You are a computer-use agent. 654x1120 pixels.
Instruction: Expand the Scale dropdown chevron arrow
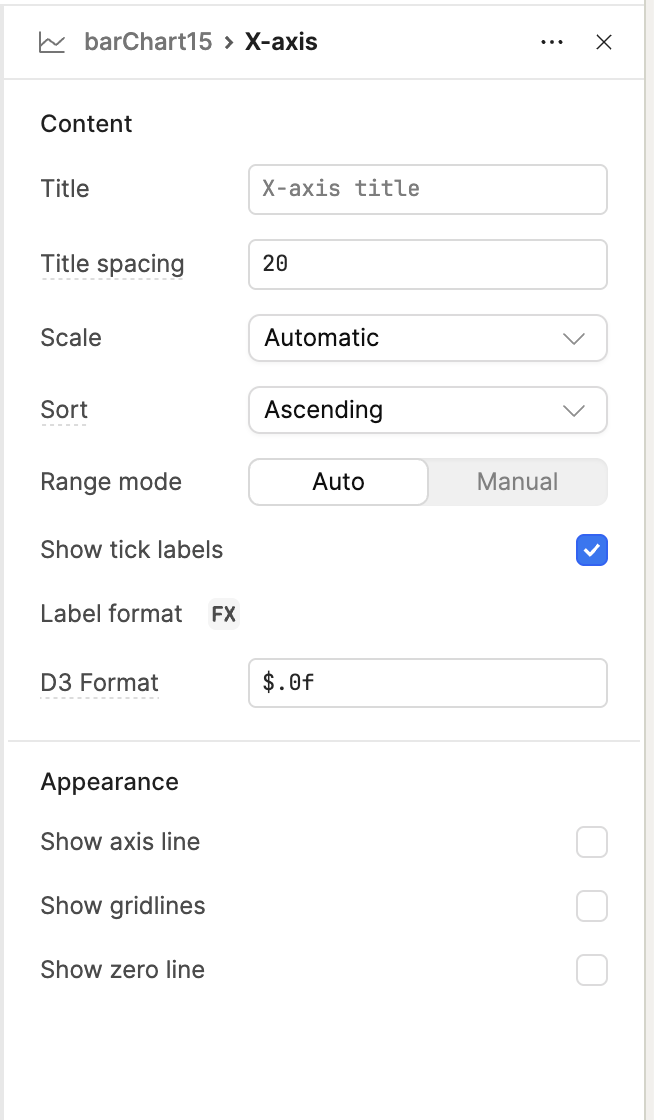pos(574,338)
